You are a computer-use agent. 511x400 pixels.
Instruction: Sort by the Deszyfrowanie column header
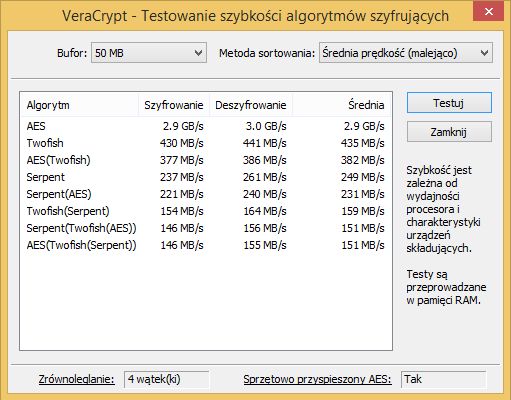[251, 105]
